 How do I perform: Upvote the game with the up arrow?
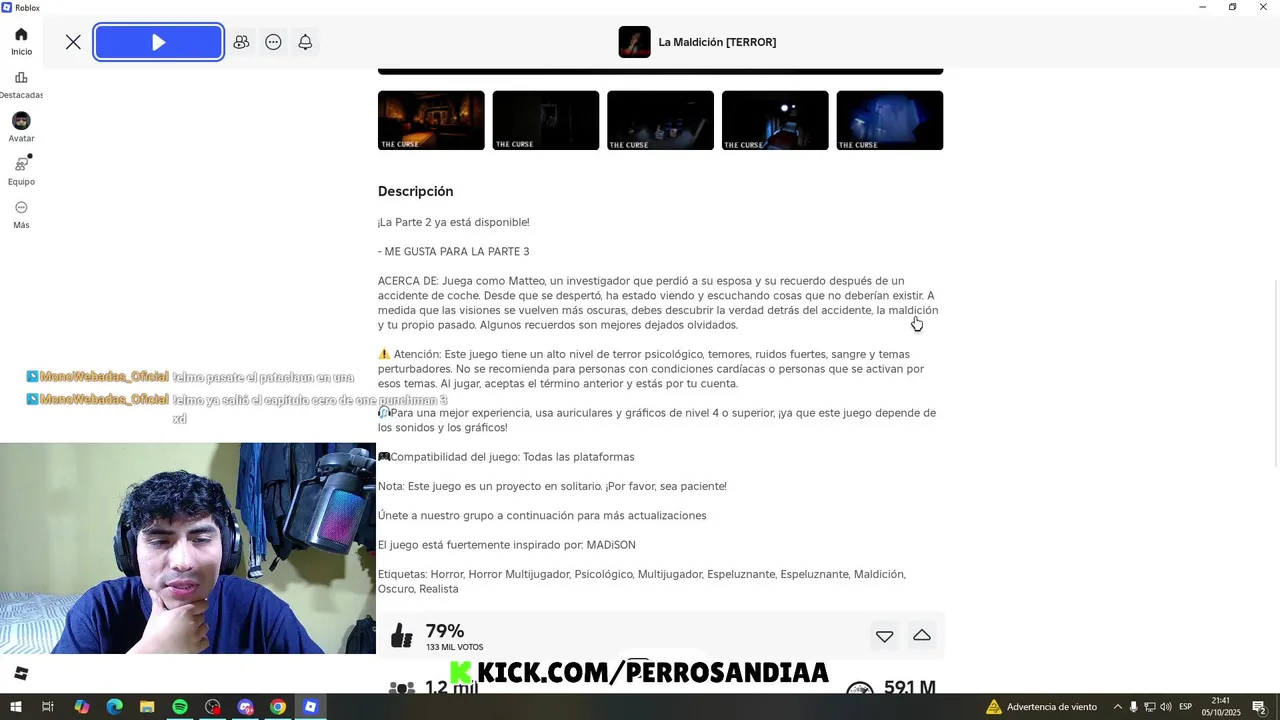tap(922, 636)
